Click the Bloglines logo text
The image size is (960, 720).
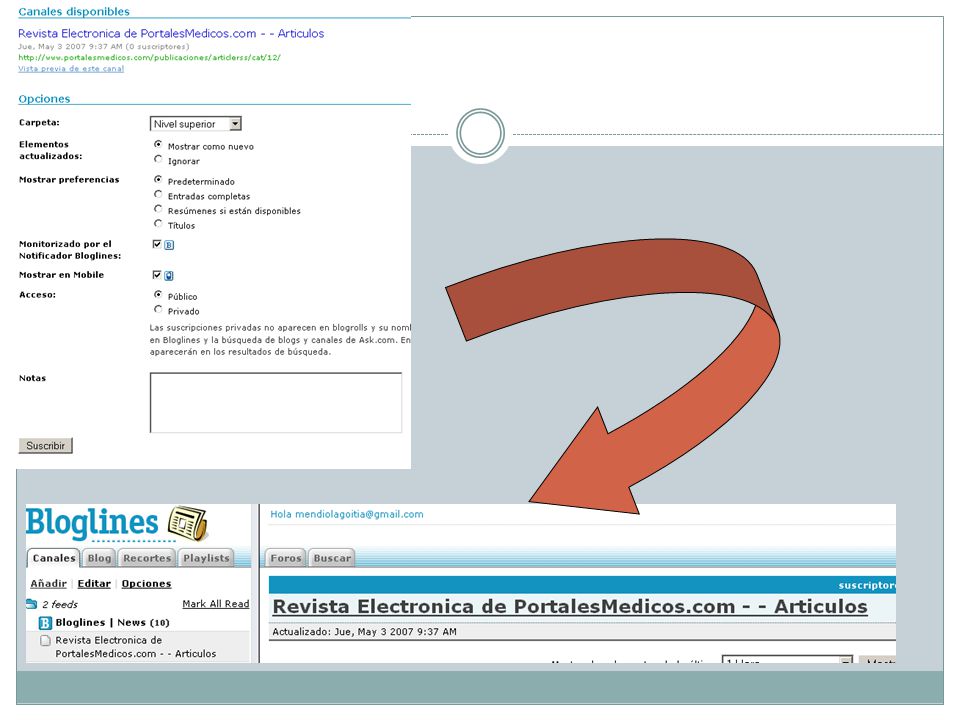[92, 524]
